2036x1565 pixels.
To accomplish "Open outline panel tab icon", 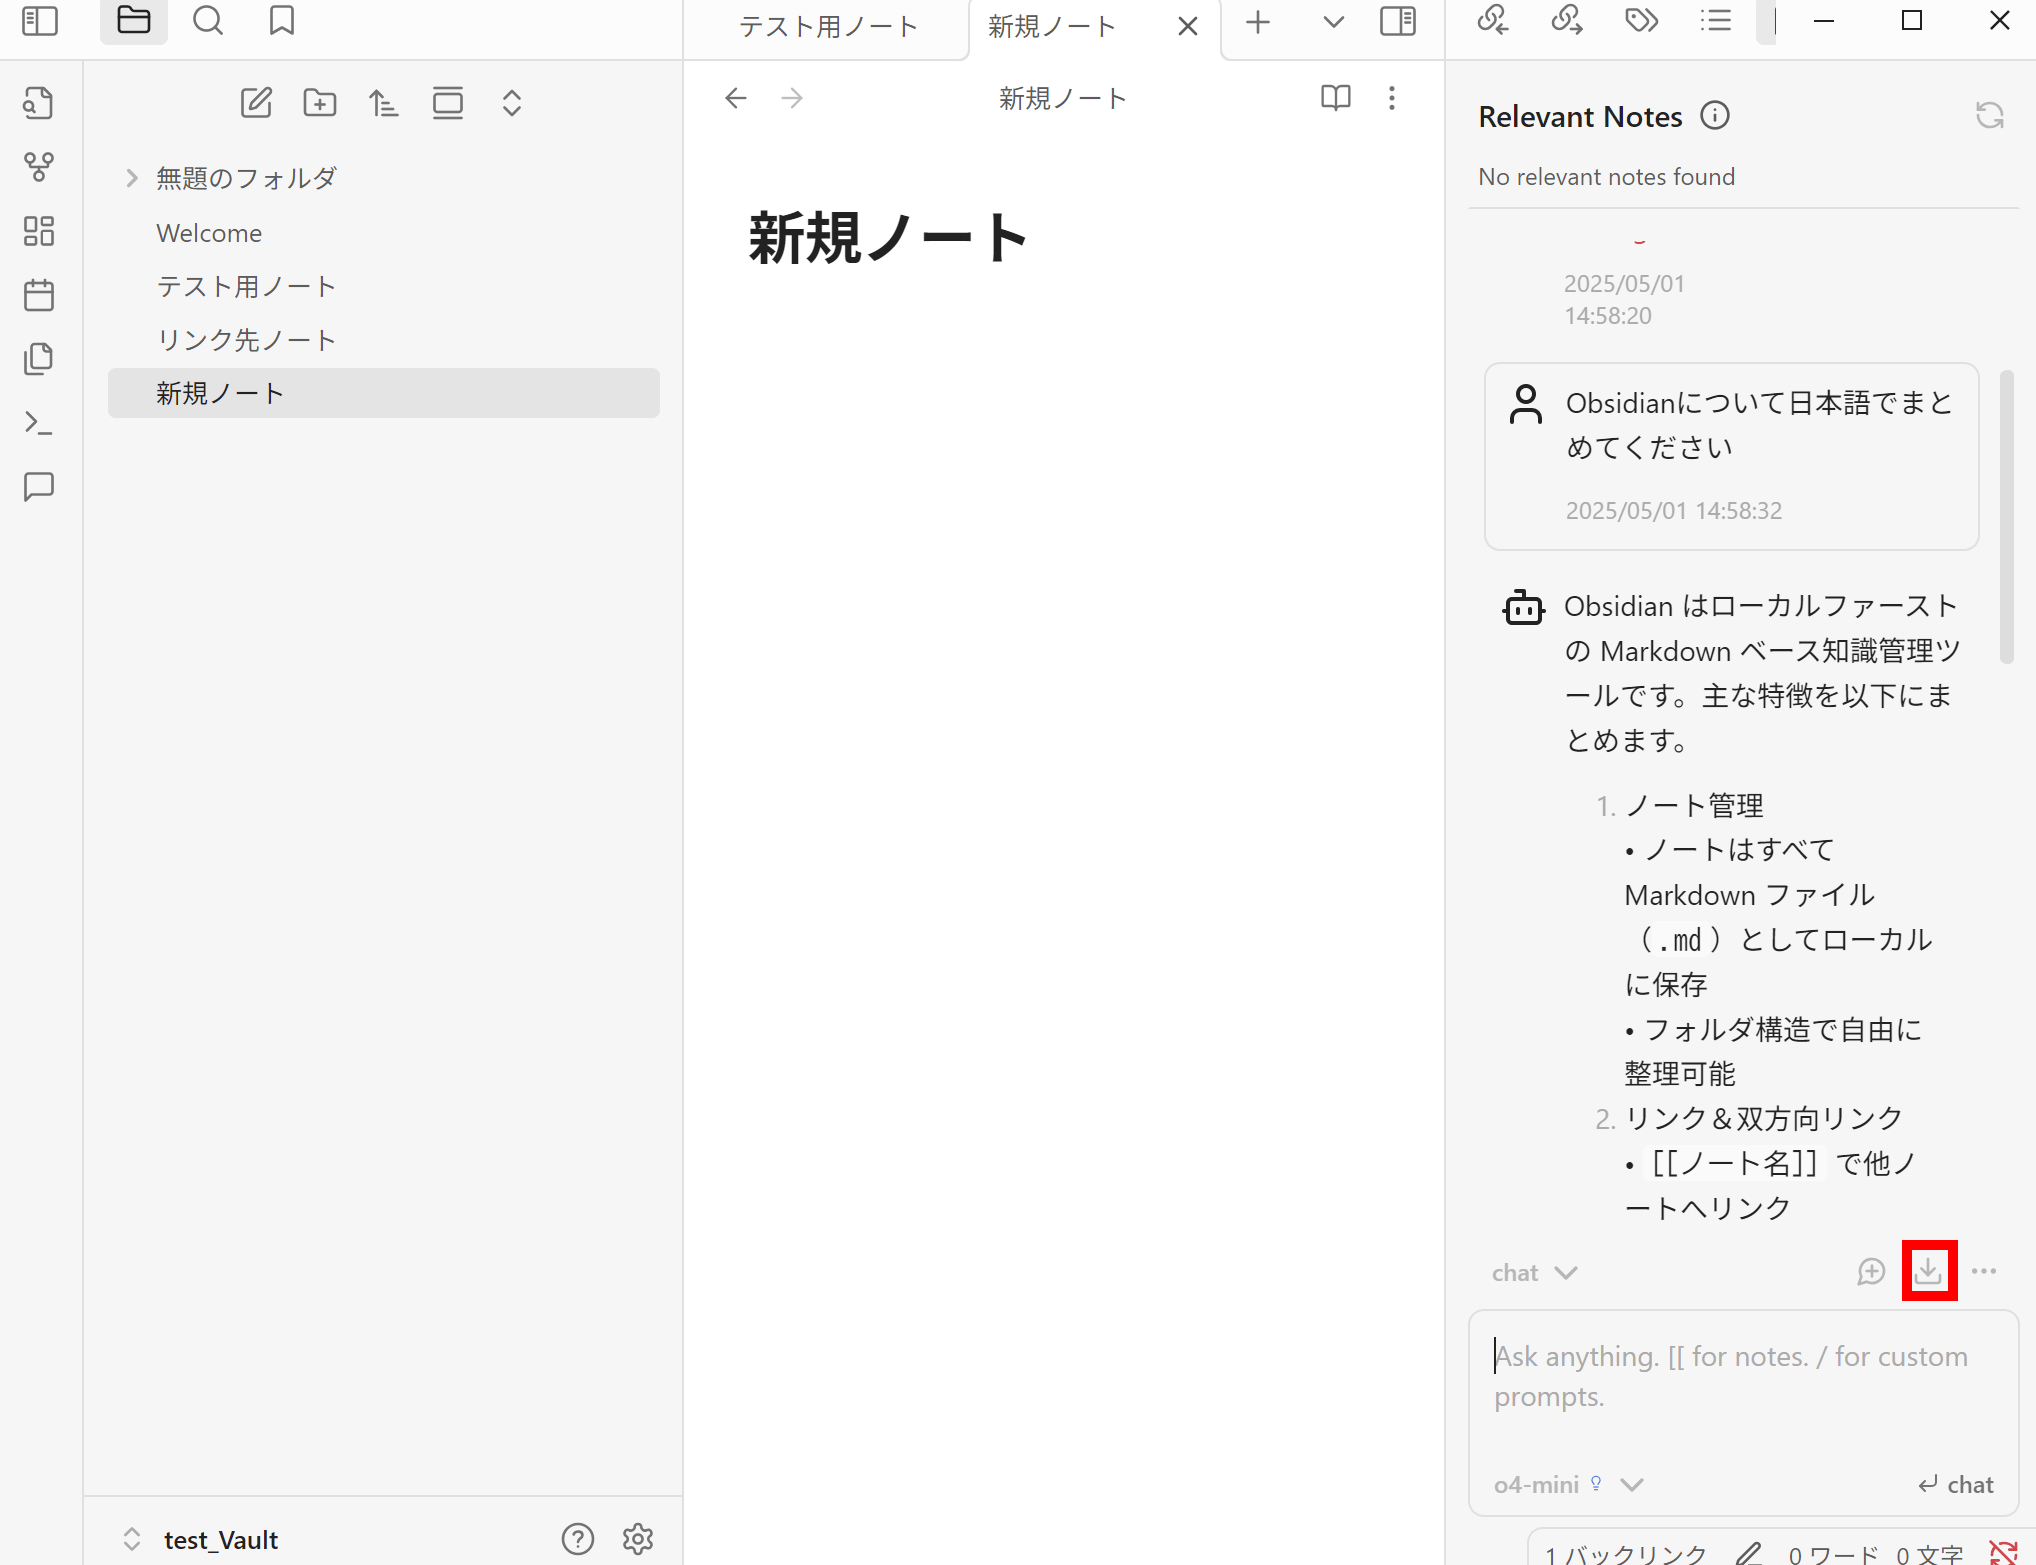I will pyautogui.click(x=1716, y=20).
